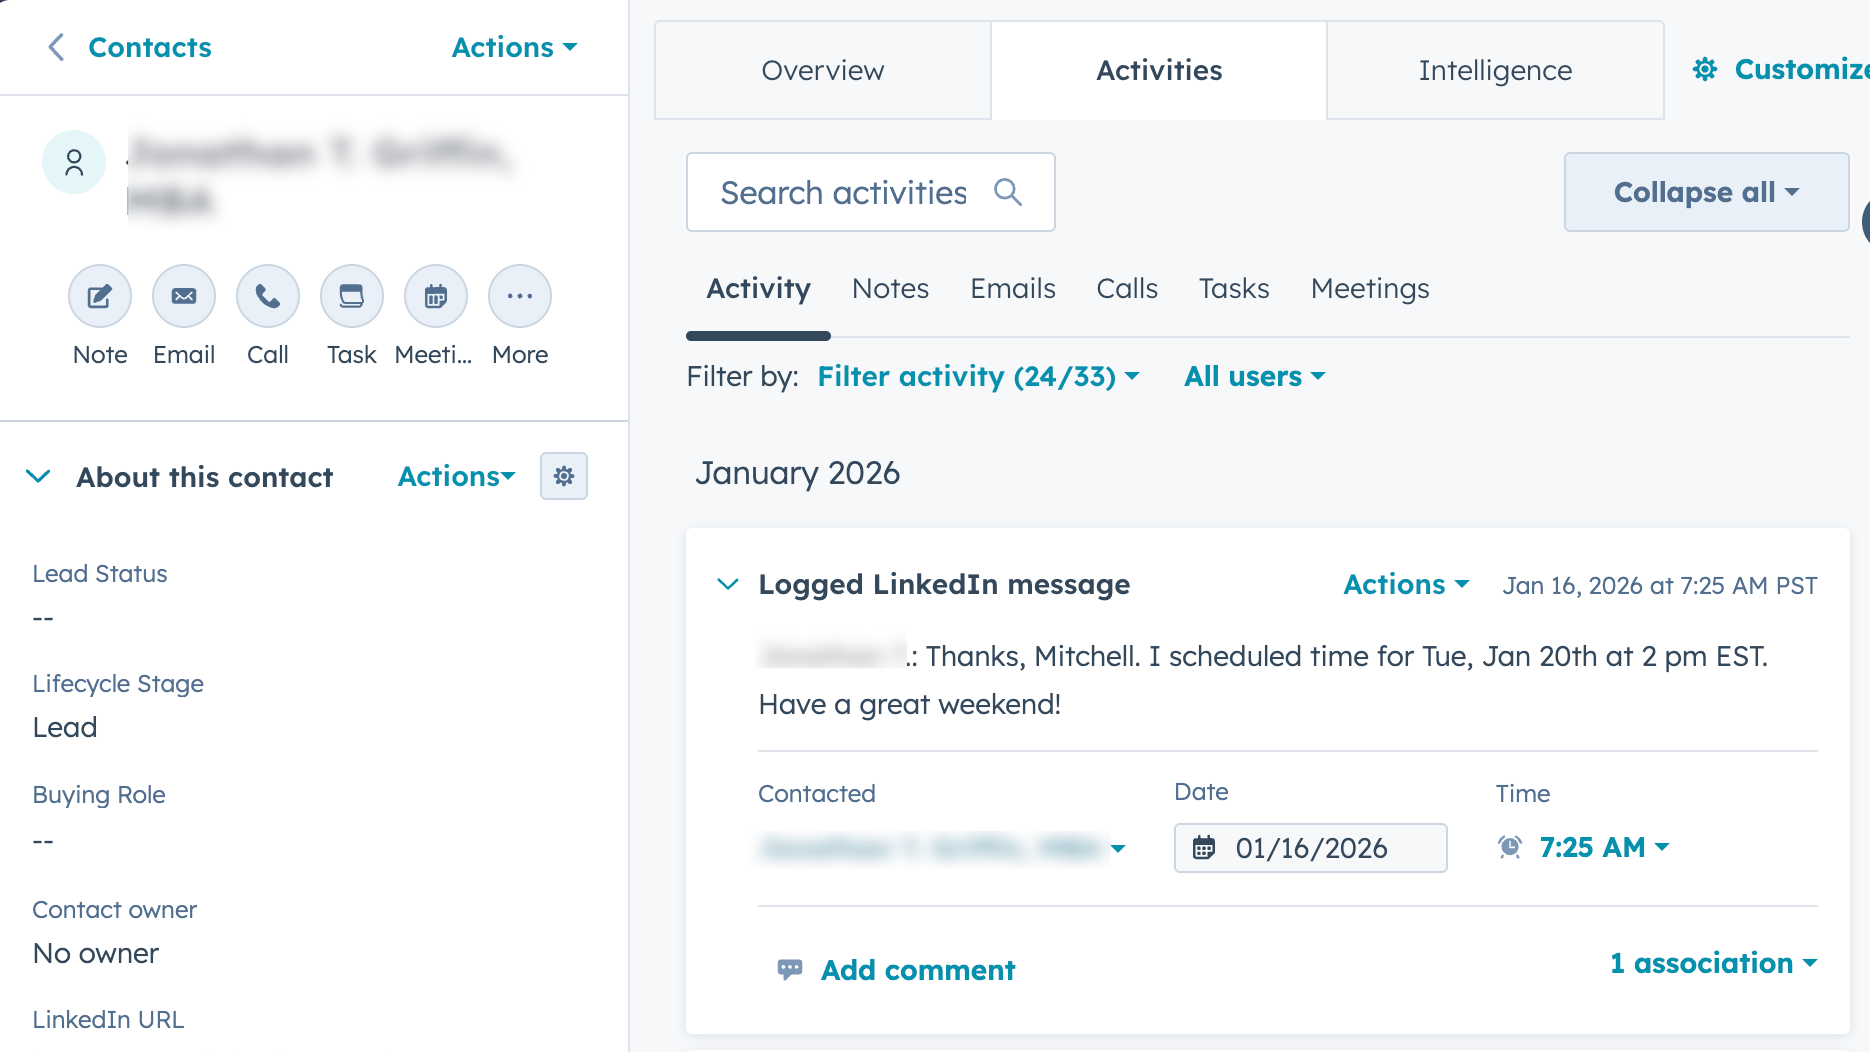This screenshot has height=1052, width=1870.
Task: Click the Call phone icon
Action: coord(268,296)
